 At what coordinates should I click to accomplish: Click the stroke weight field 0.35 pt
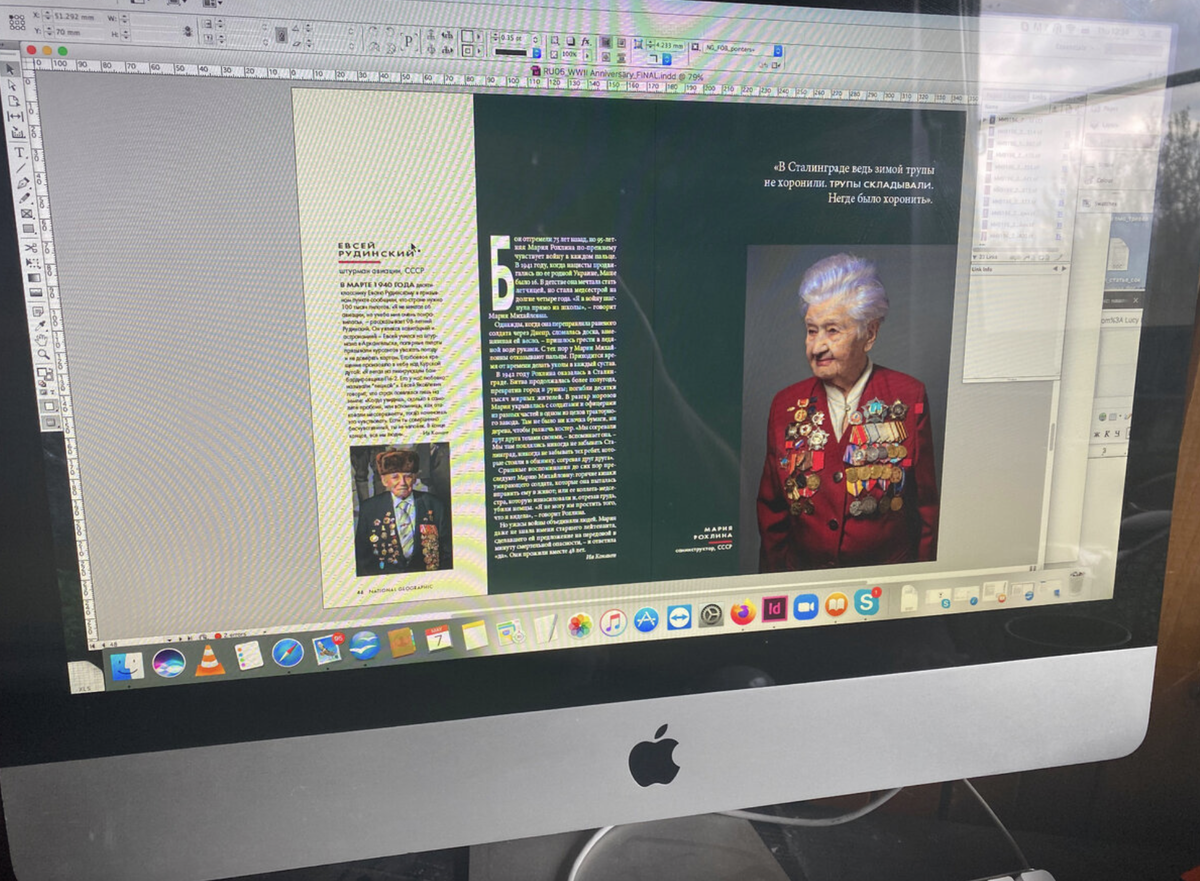click(512, 38)
